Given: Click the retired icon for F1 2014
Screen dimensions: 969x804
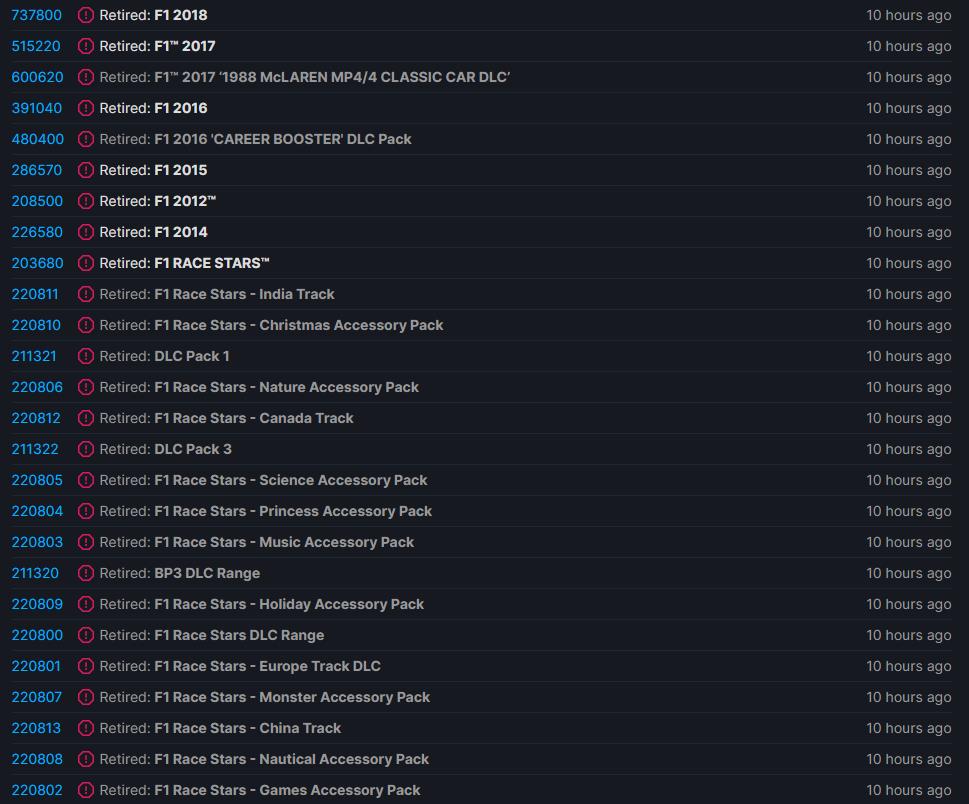Looking at the screenshot, I should (86, 232).
